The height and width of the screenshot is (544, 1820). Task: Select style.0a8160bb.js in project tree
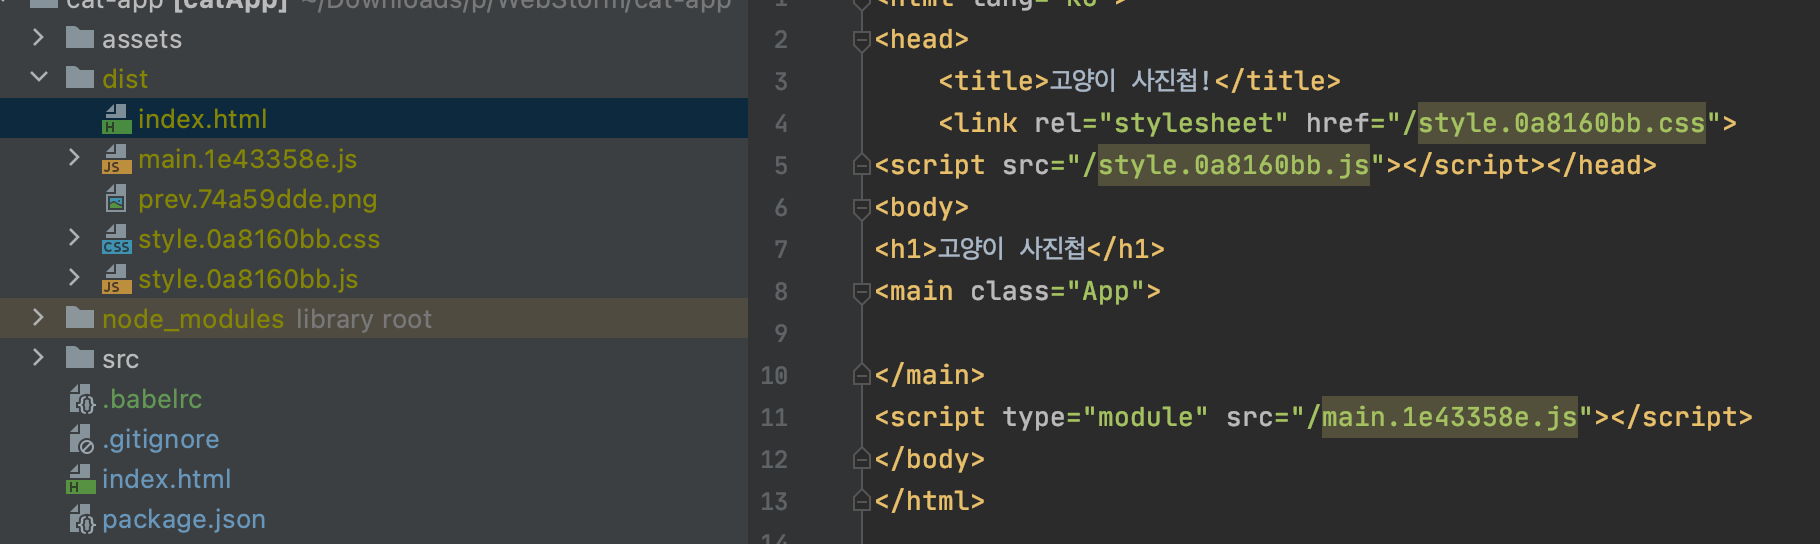coord(248,279)
